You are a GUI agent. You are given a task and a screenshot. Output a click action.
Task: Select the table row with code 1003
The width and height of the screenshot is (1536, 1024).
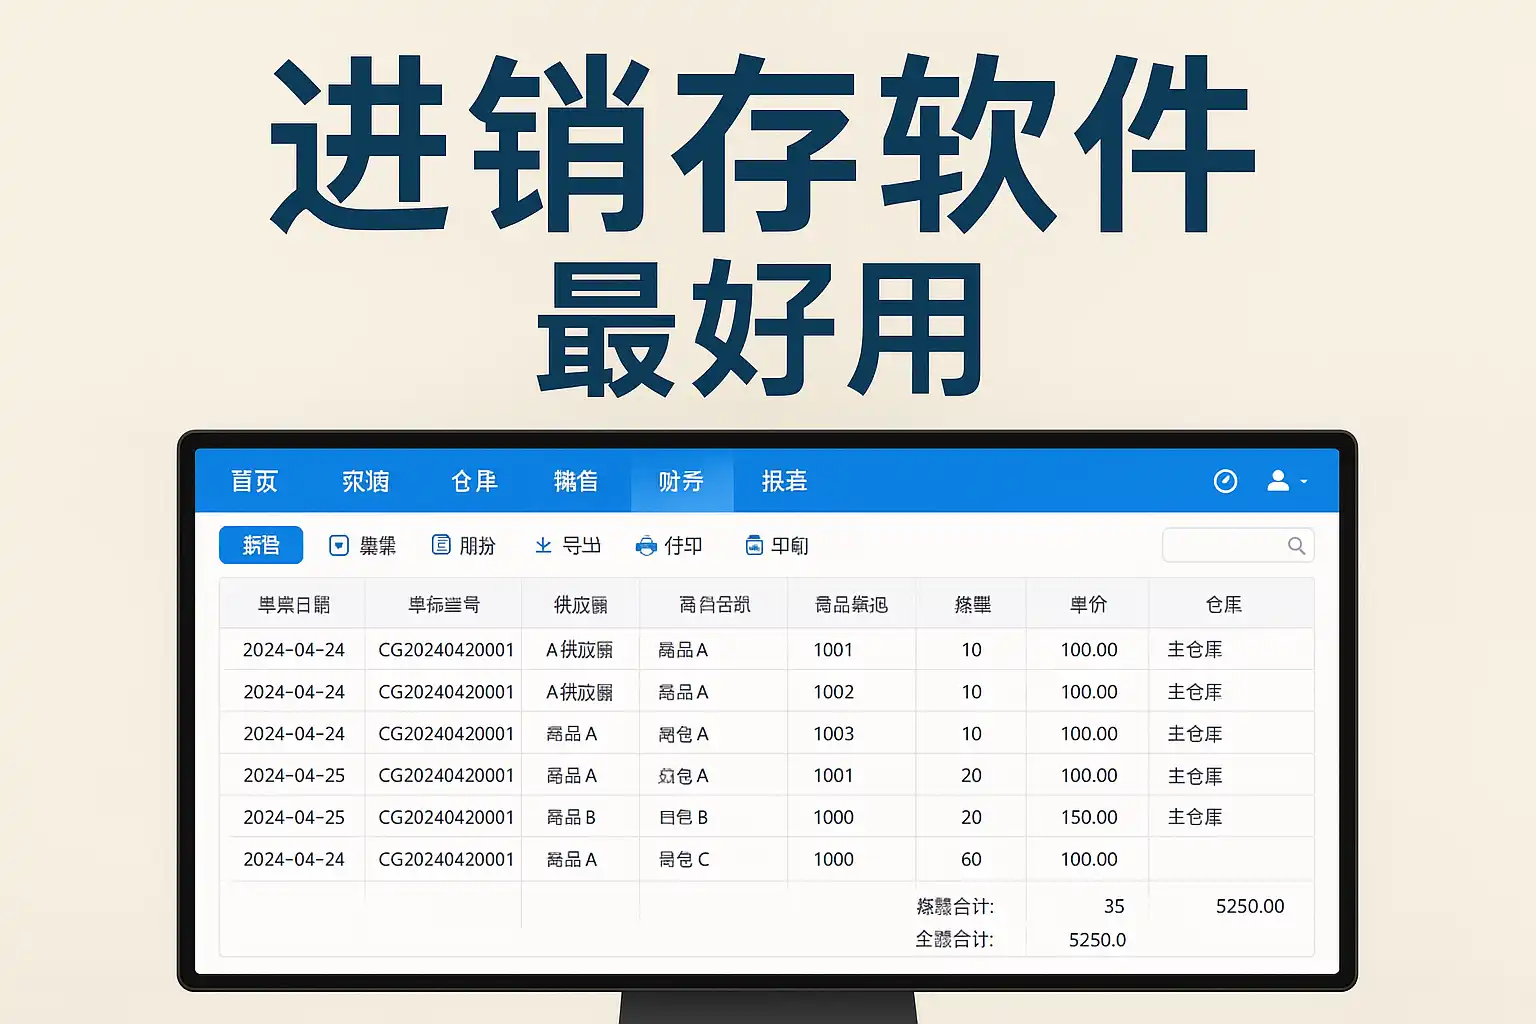point(765,734)
